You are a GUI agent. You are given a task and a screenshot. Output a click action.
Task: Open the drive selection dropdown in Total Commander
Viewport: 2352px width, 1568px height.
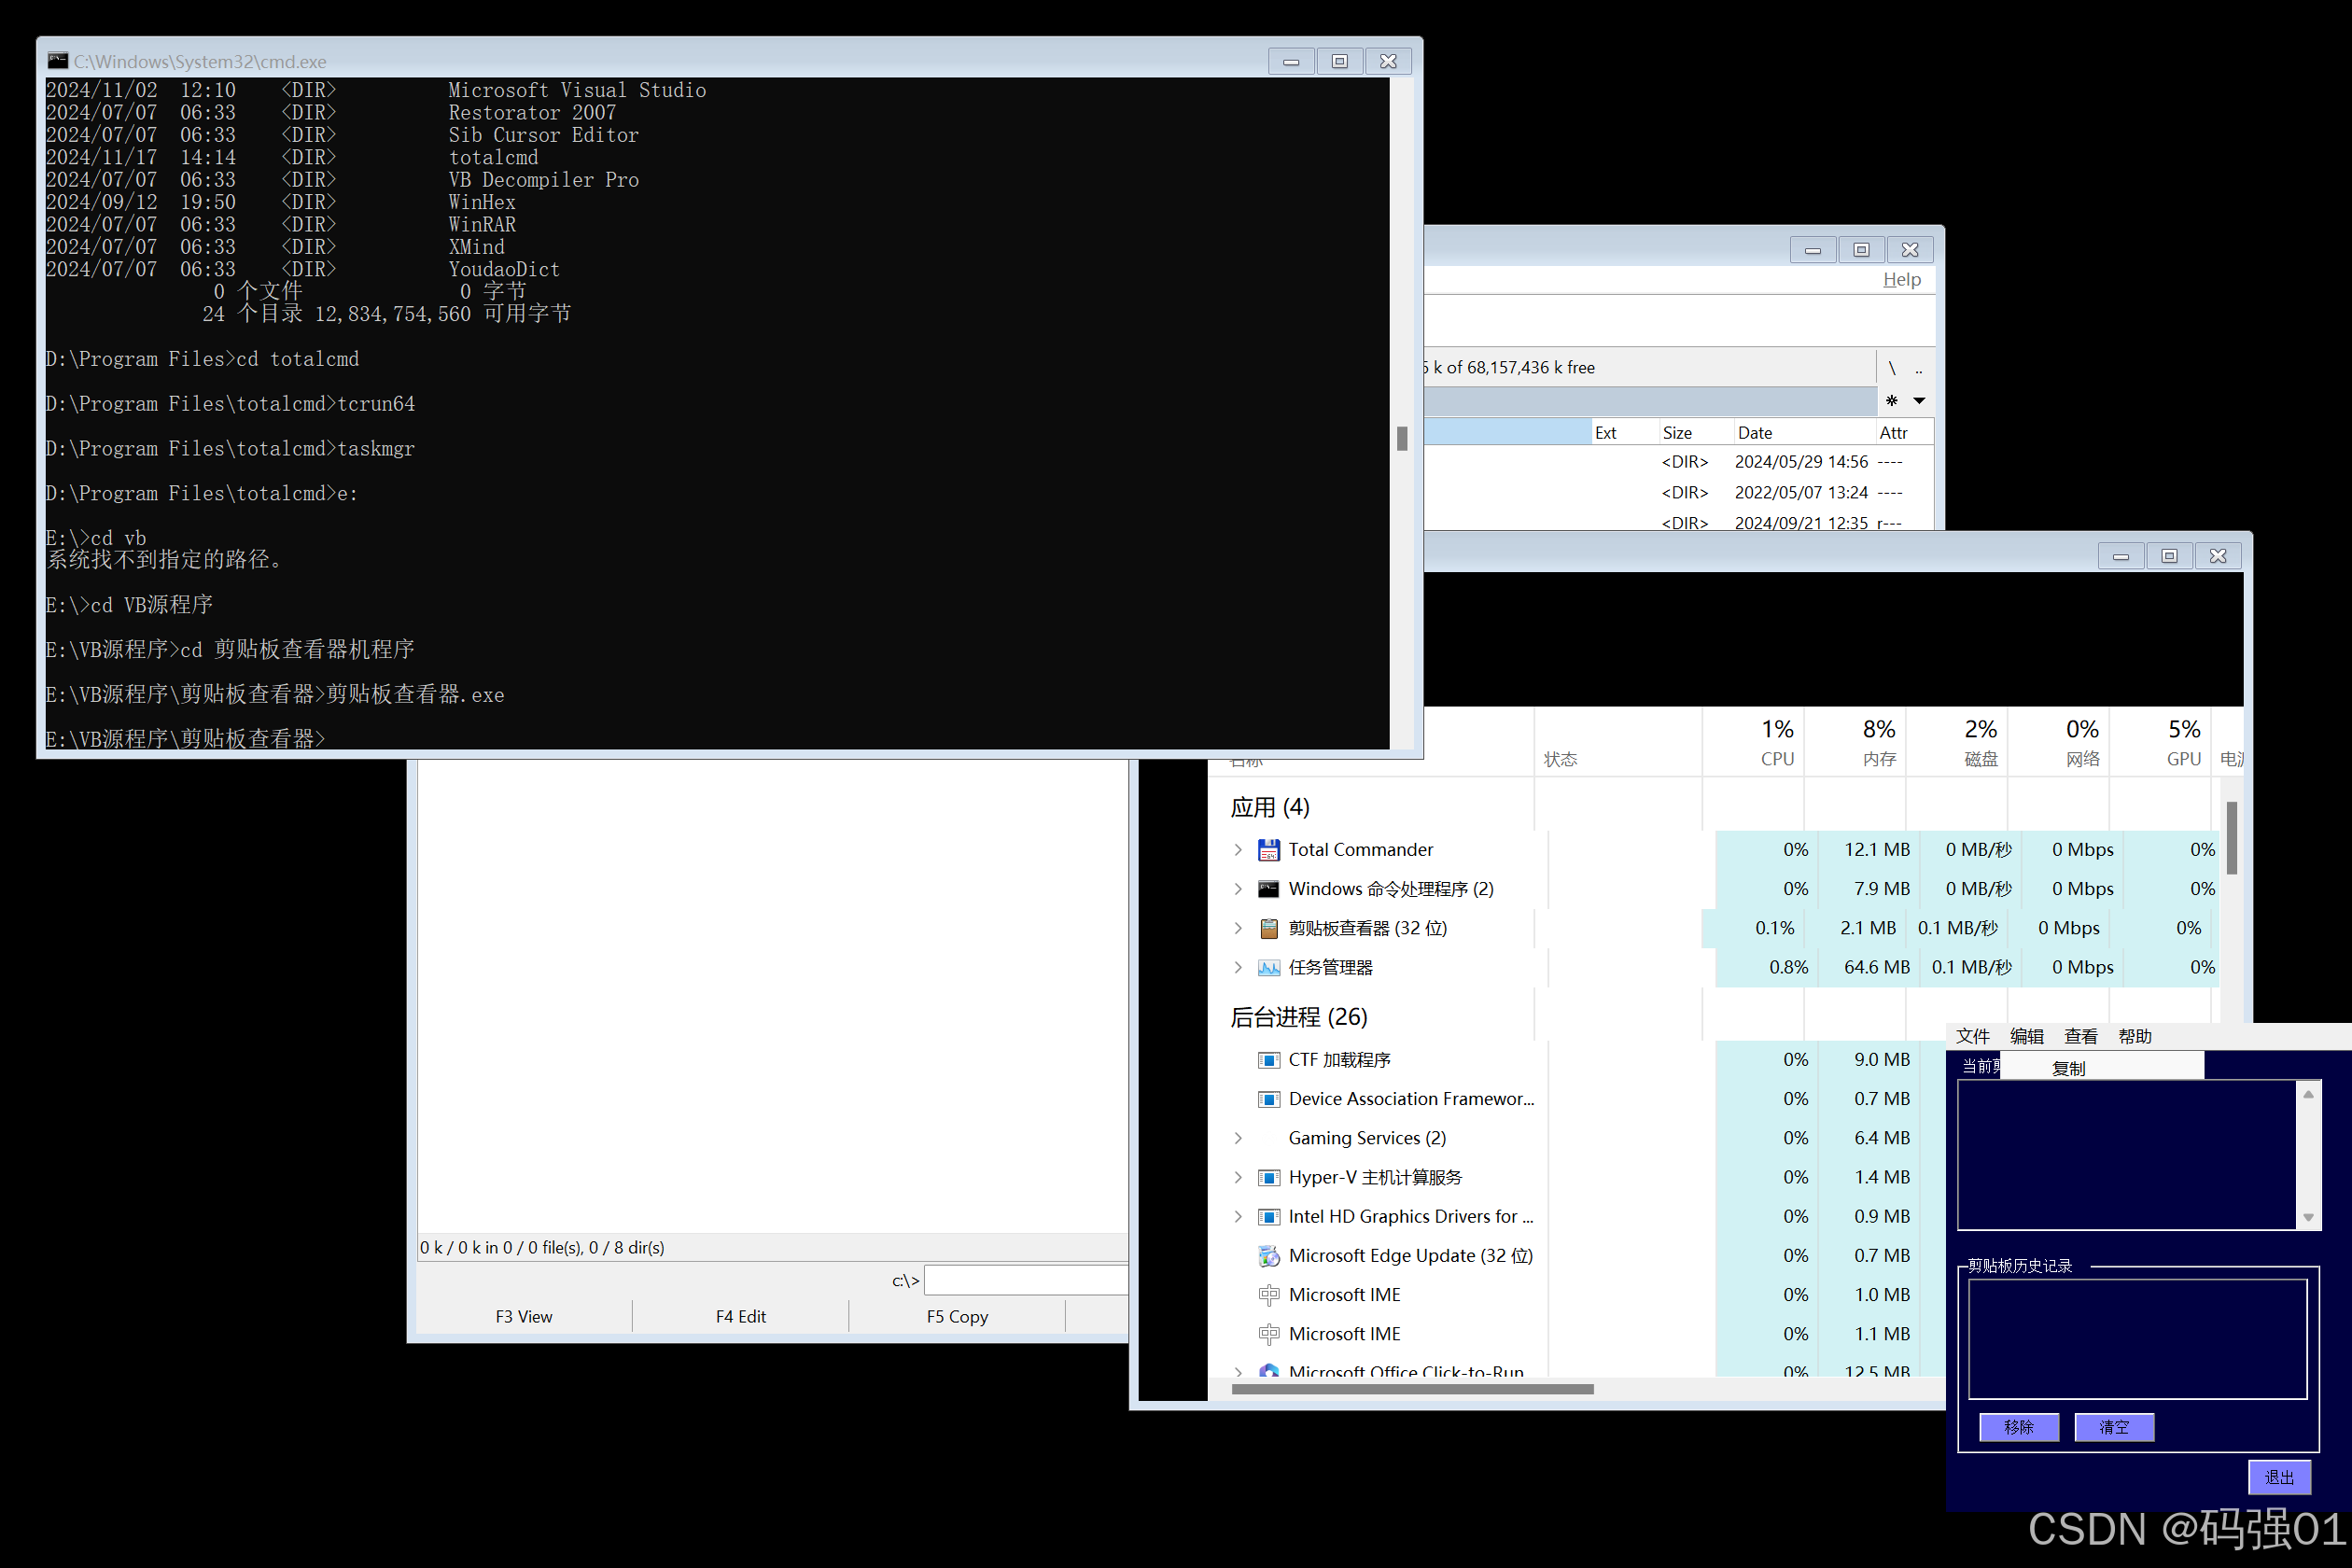[1919, 400]
